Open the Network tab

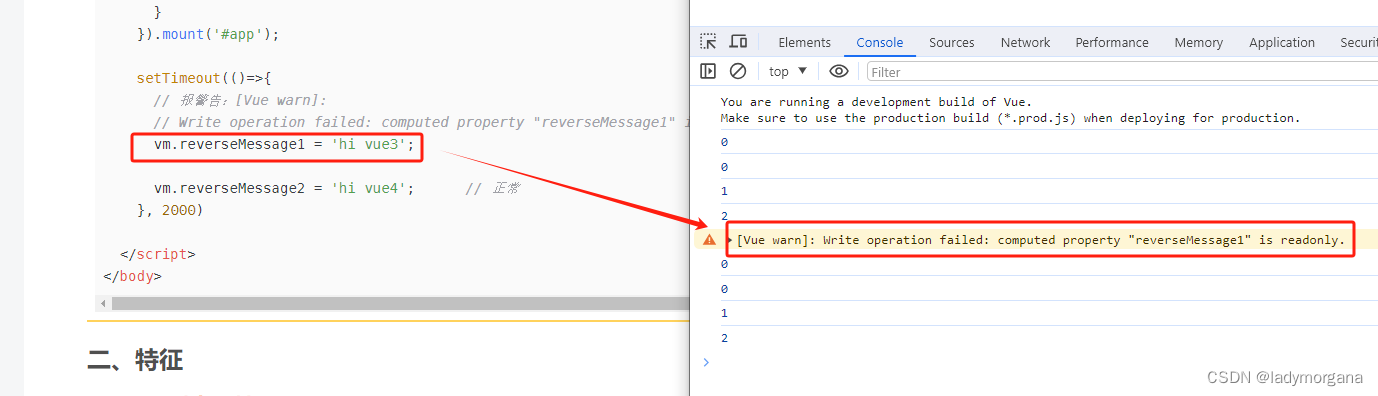pos(1025,42)
